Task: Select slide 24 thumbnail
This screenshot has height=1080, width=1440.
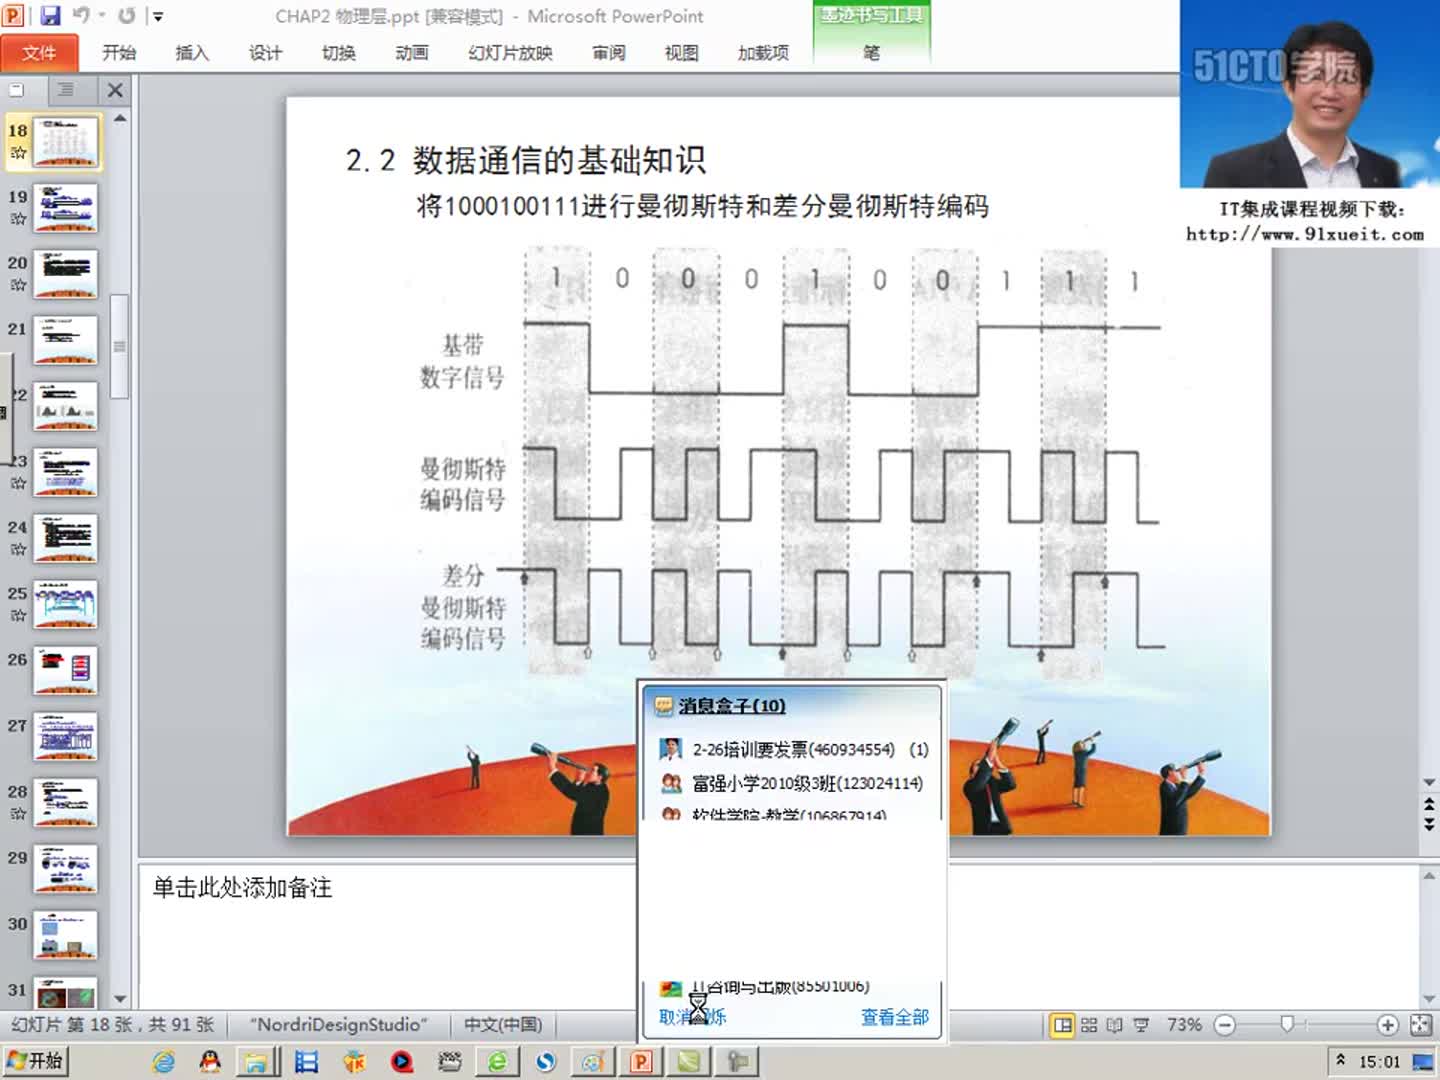Action: pos(66,538)
